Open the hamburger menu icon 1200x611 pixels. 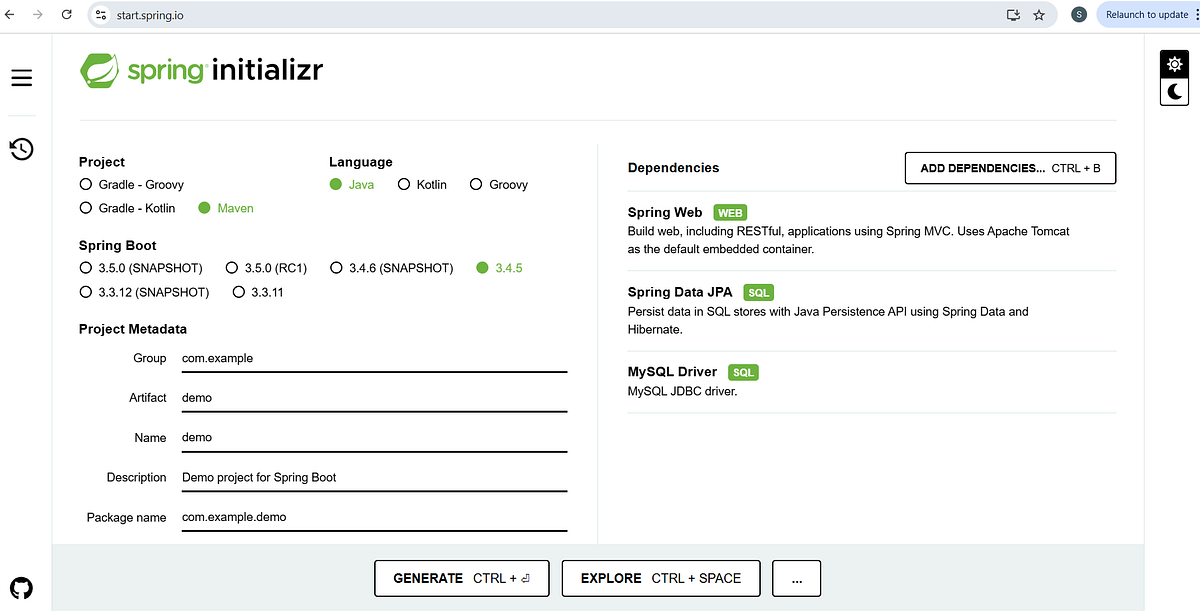click(22, 78)
